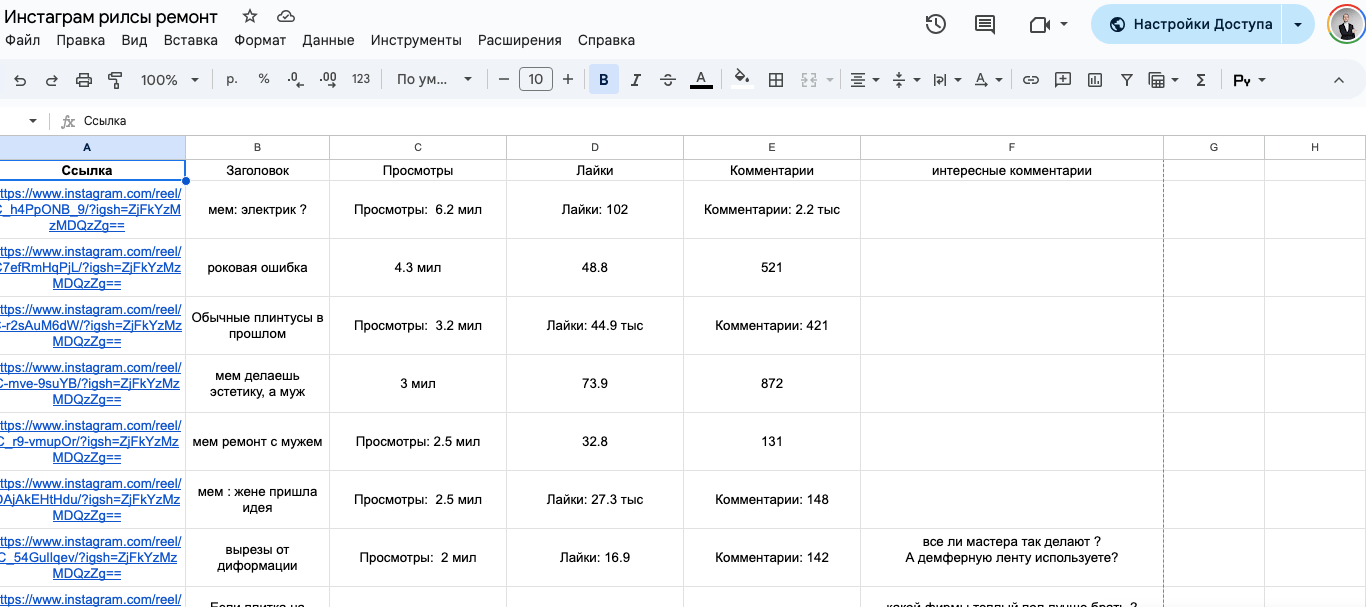Open version history clock icon
Viewport: 1366px width, 607px height.
[x=936, y=25]
